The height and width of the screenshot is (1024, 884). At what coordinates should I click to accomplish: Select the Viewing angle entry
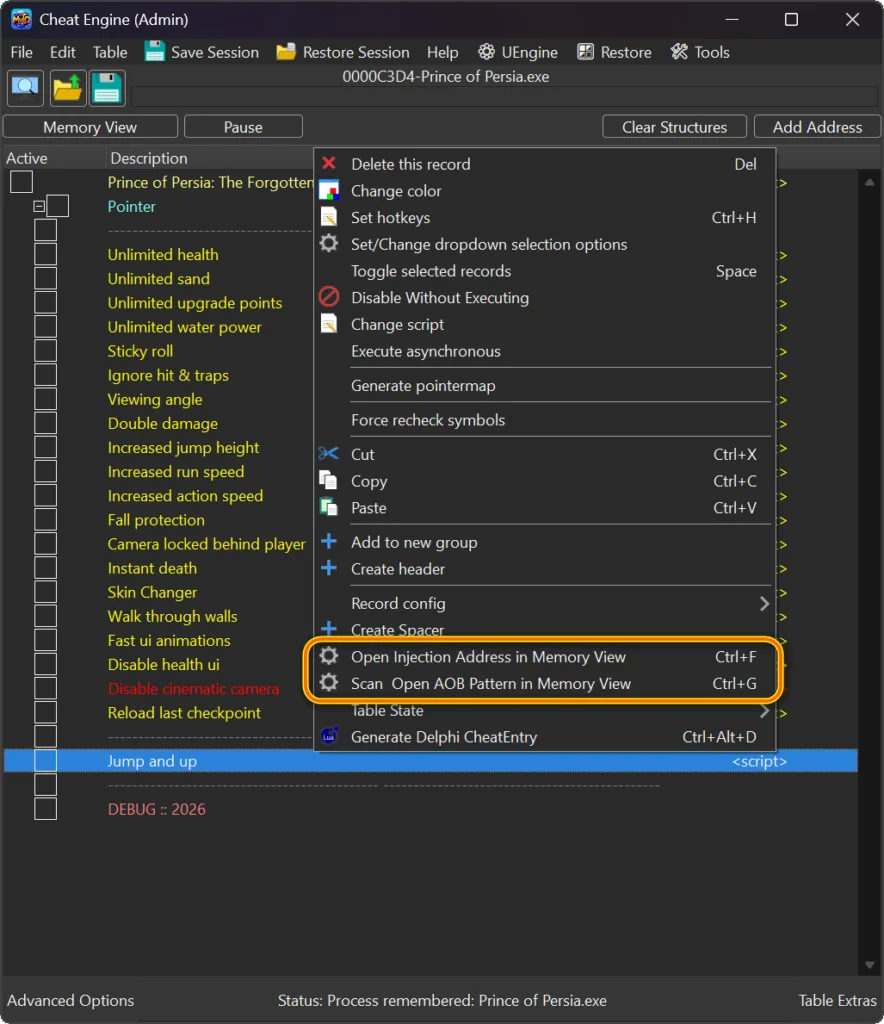tap(155, 399)
